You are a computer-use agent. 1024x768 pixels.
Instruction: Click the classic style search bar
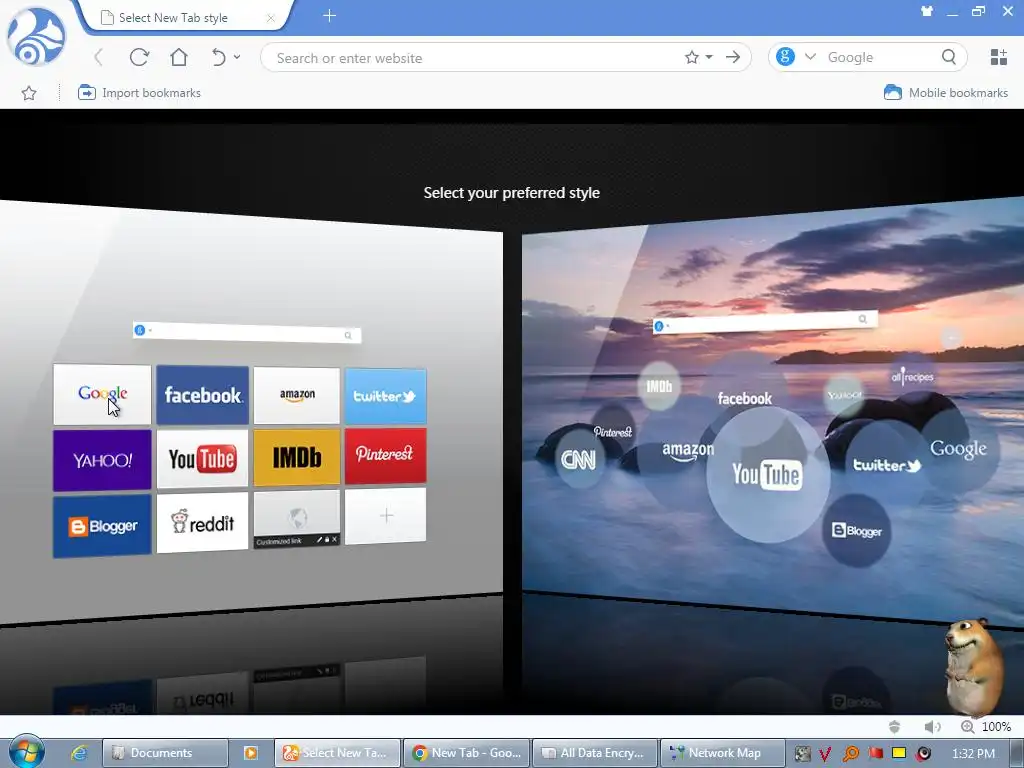(247, 332)
